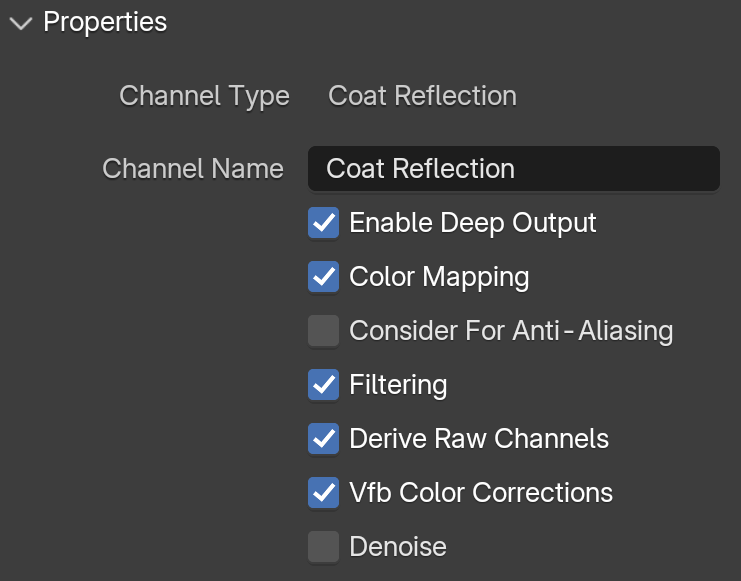Uncheck the Enable Deep Output checkbox

(324, 223)
